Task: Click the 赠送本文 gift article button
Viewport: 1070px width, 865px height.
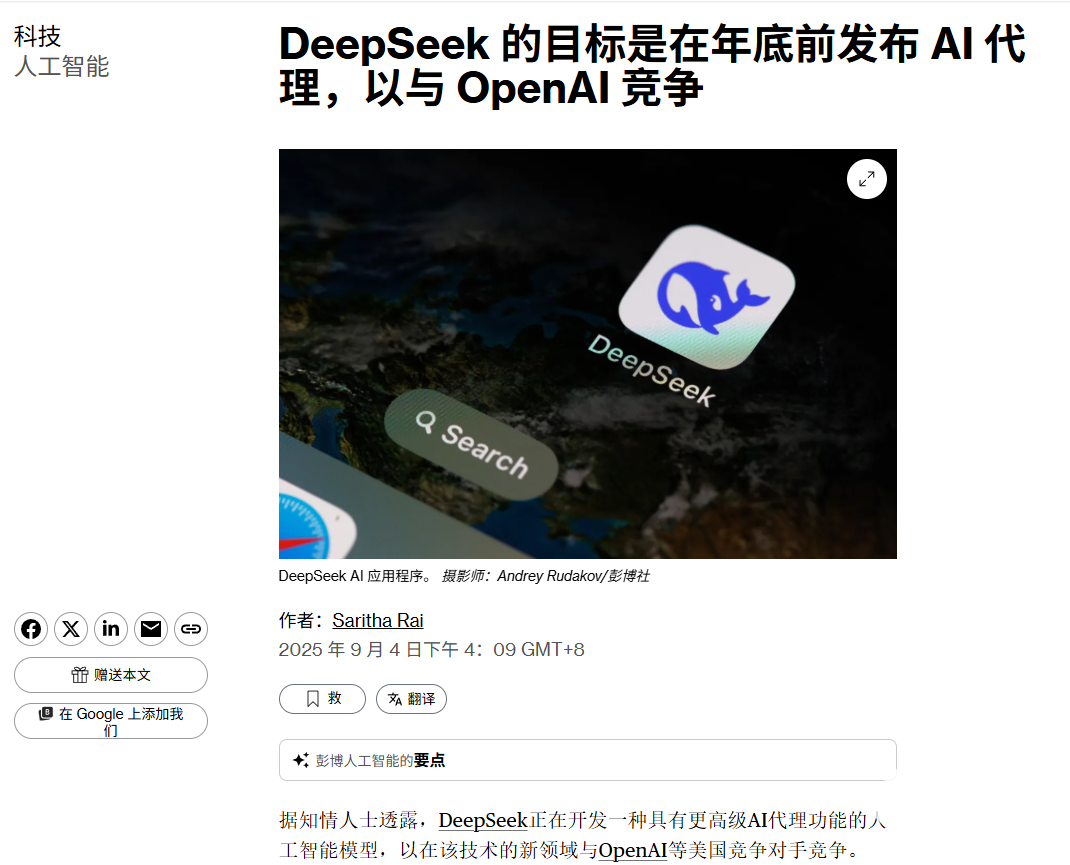Action: pos(111,675)
